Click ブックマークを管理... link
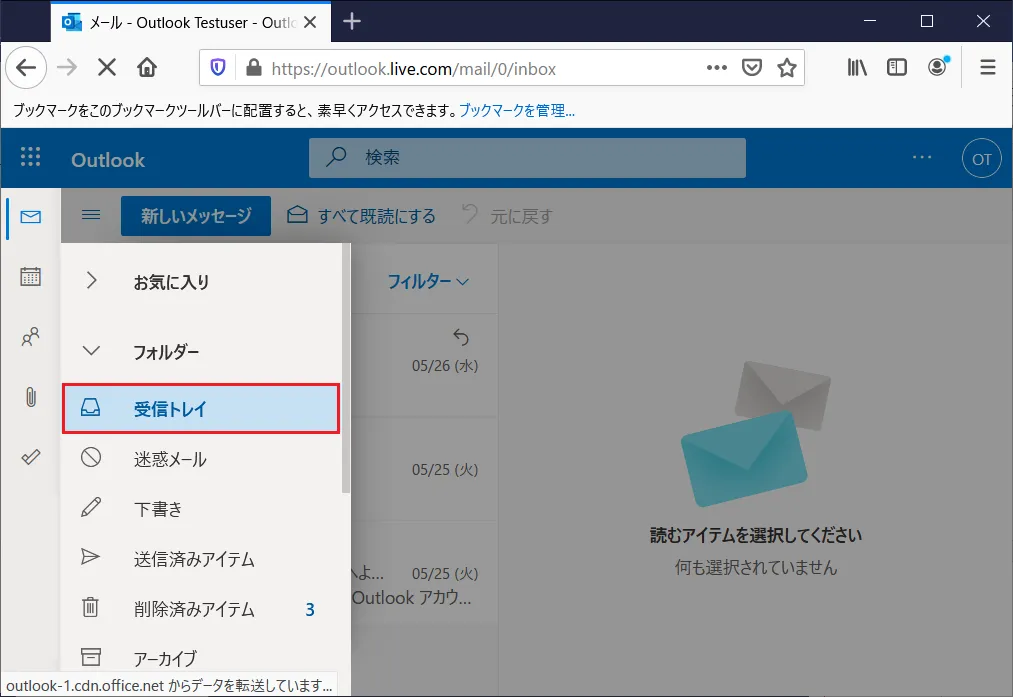This screenshot has width=1013, height=697. click(x=516, y=110)
